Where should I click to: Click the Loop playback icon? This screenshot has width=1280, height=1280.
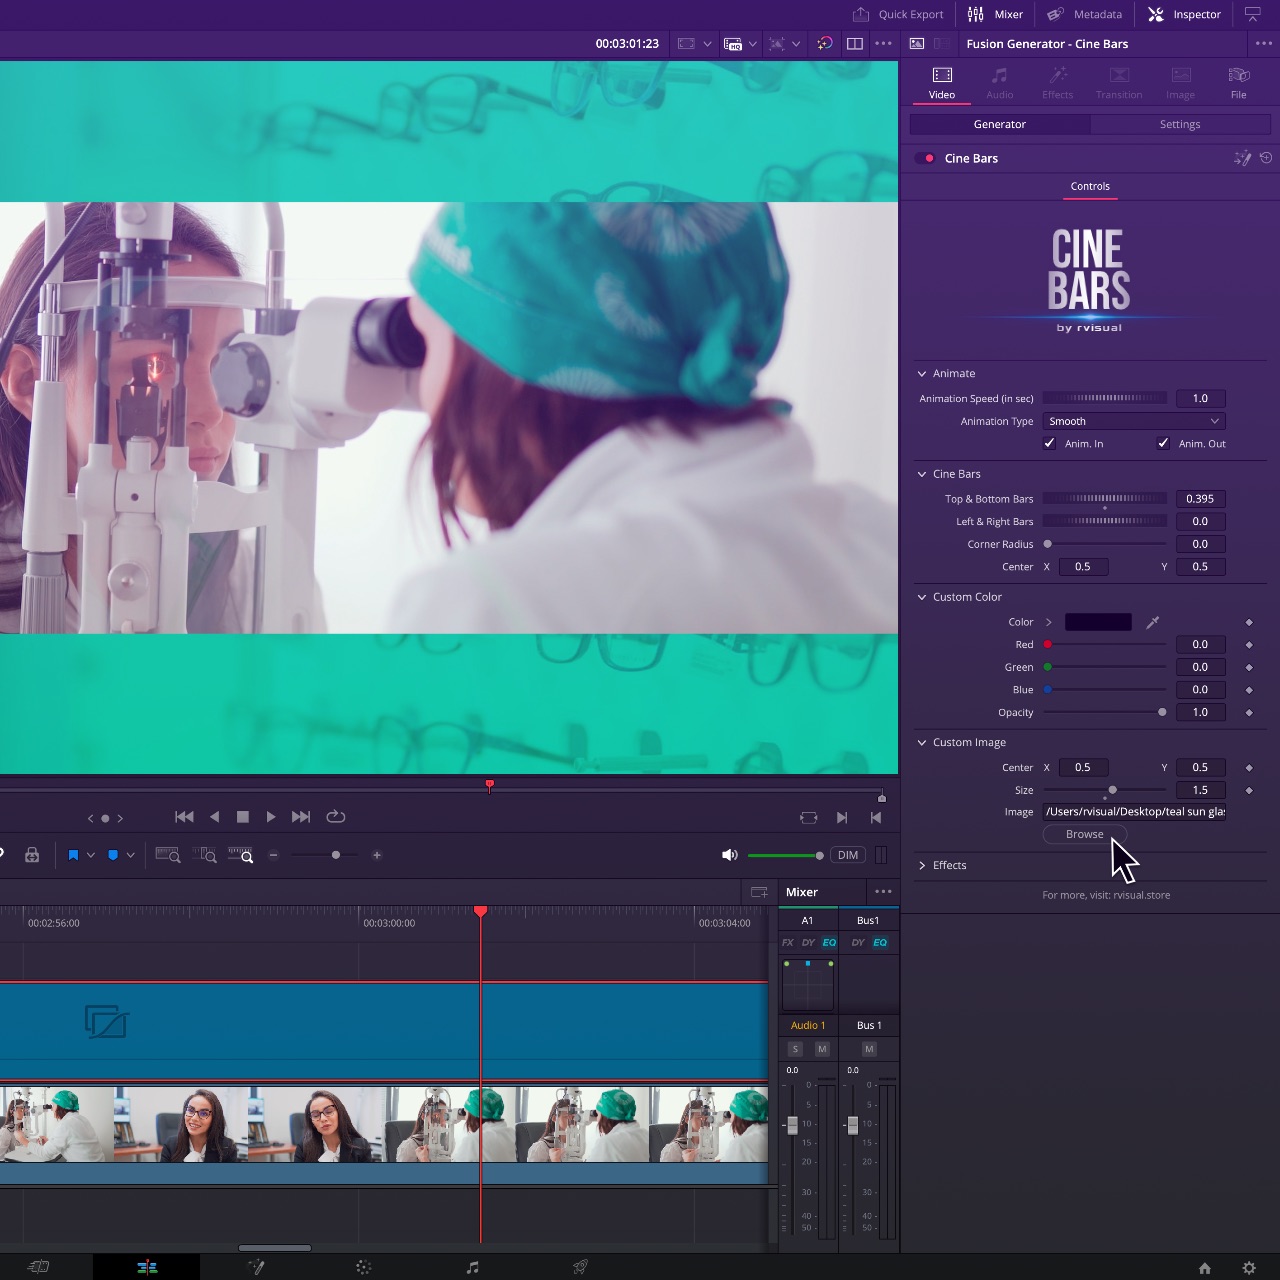point(336,817)
